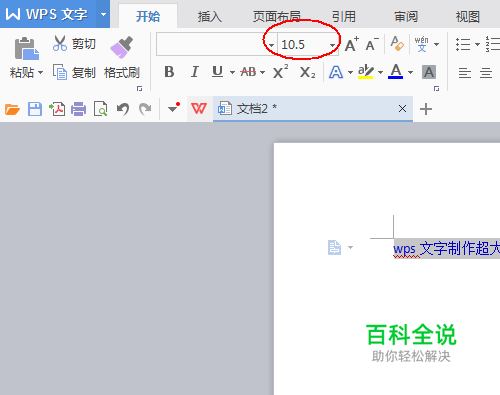The height and width of the screenshot is (395, 500).
Task: Decrease font size with A- icon
Action: pyautogui.click(x=372, y=44)
